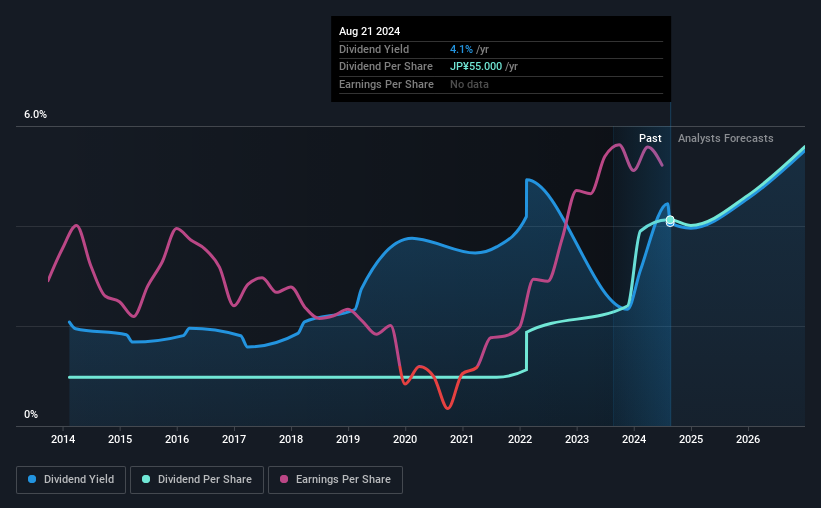The height and width of the screenshot is (508, 821).
Task: Click the tooltip 'Earnings Per Share' row label
Action: [386, 84]
